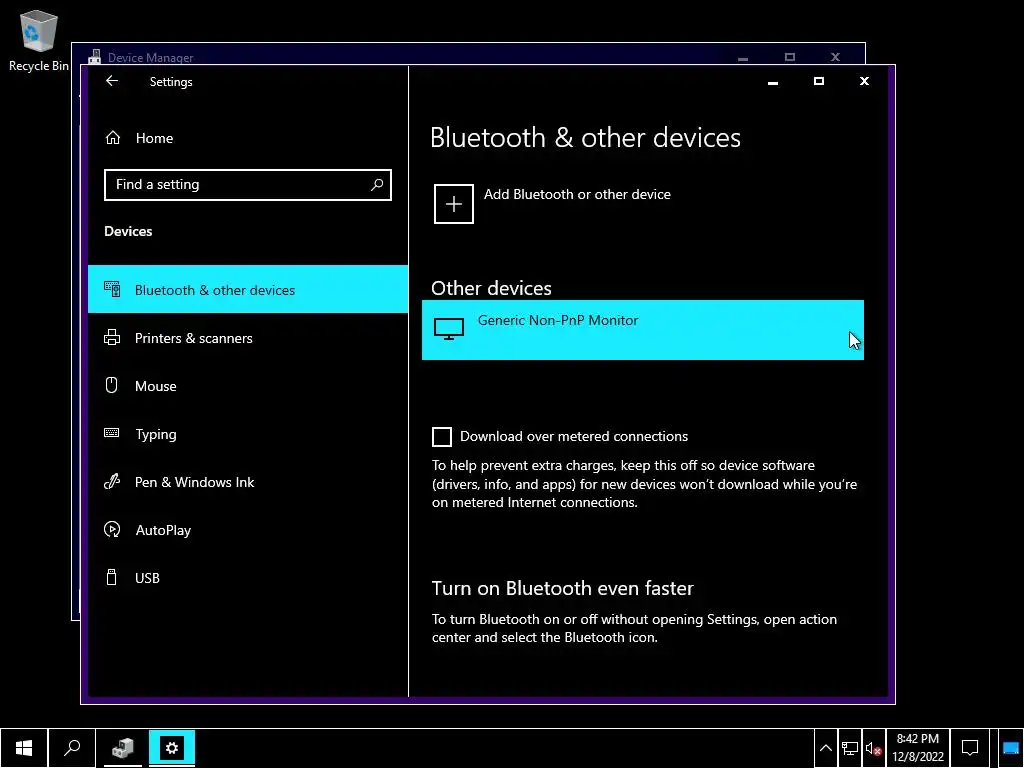Screen dimensions: 1024x768
Task: Click the Find a setting search box
Action: pos(248,185)
